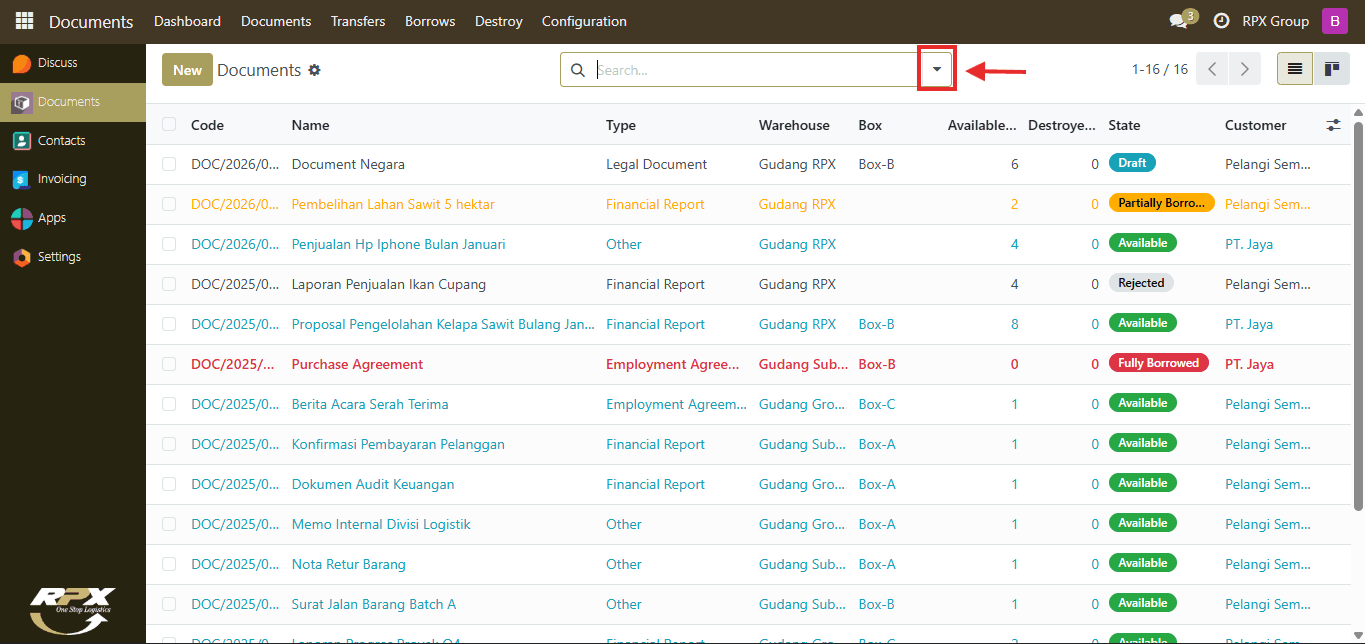Open the user avatar B menu

click(x=1335, y=21)
